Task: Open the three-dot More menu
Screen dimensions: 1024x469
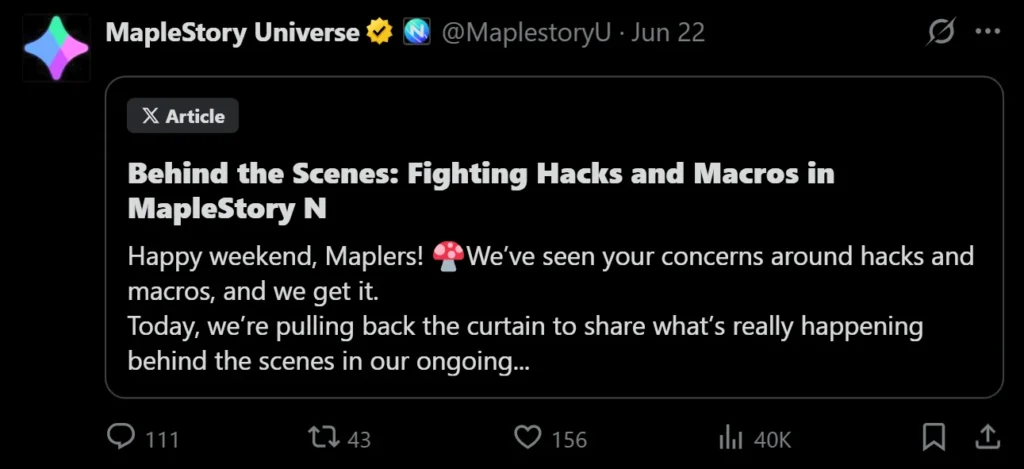Action: tap(987, 32)
